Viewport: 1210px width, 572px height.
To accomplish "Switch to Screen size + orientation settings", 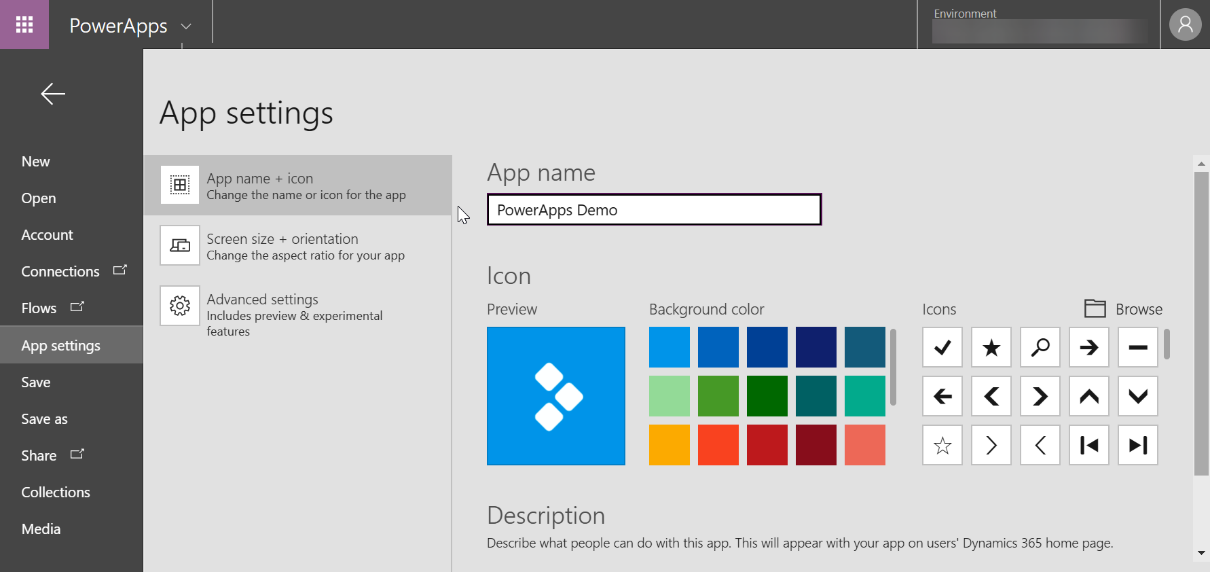I will [x=297, y=245].
